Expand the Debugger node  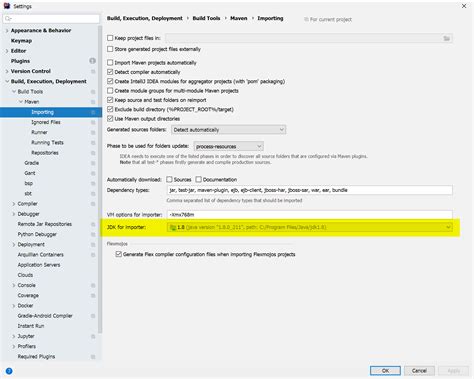coord(14,214)
